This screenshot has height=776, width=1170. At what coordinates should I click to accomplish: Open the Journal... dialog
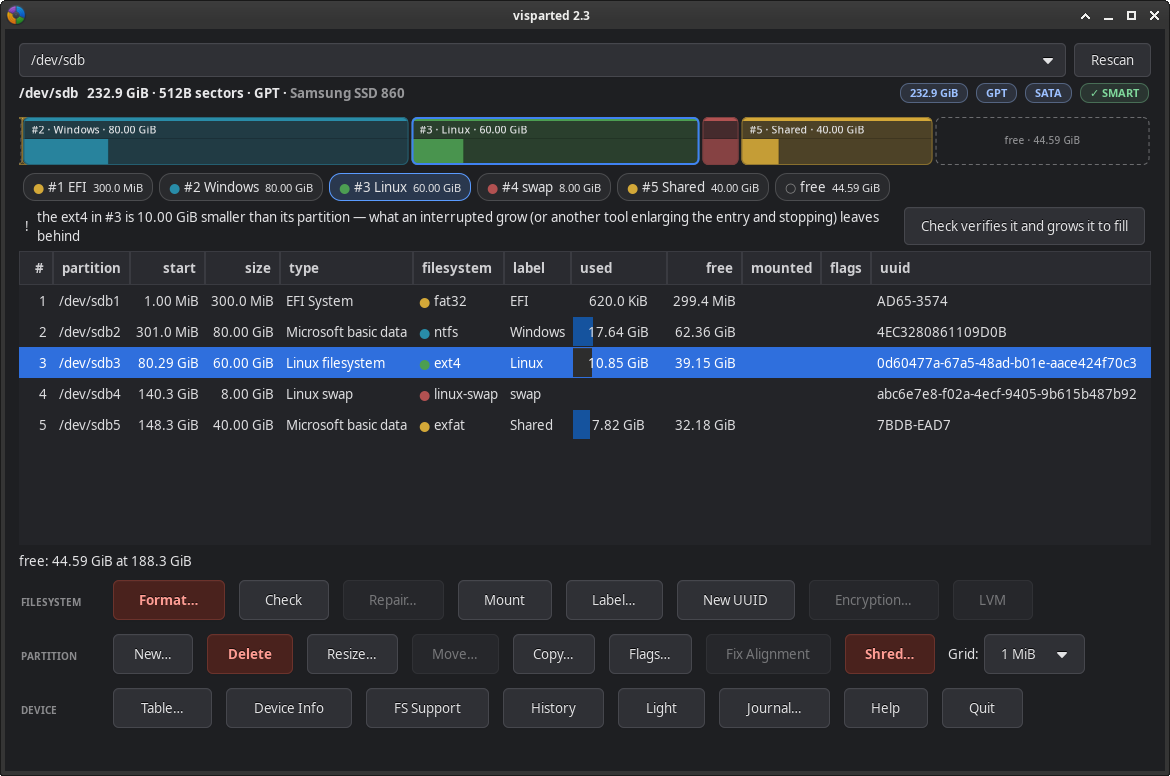[x=774, y=708]
